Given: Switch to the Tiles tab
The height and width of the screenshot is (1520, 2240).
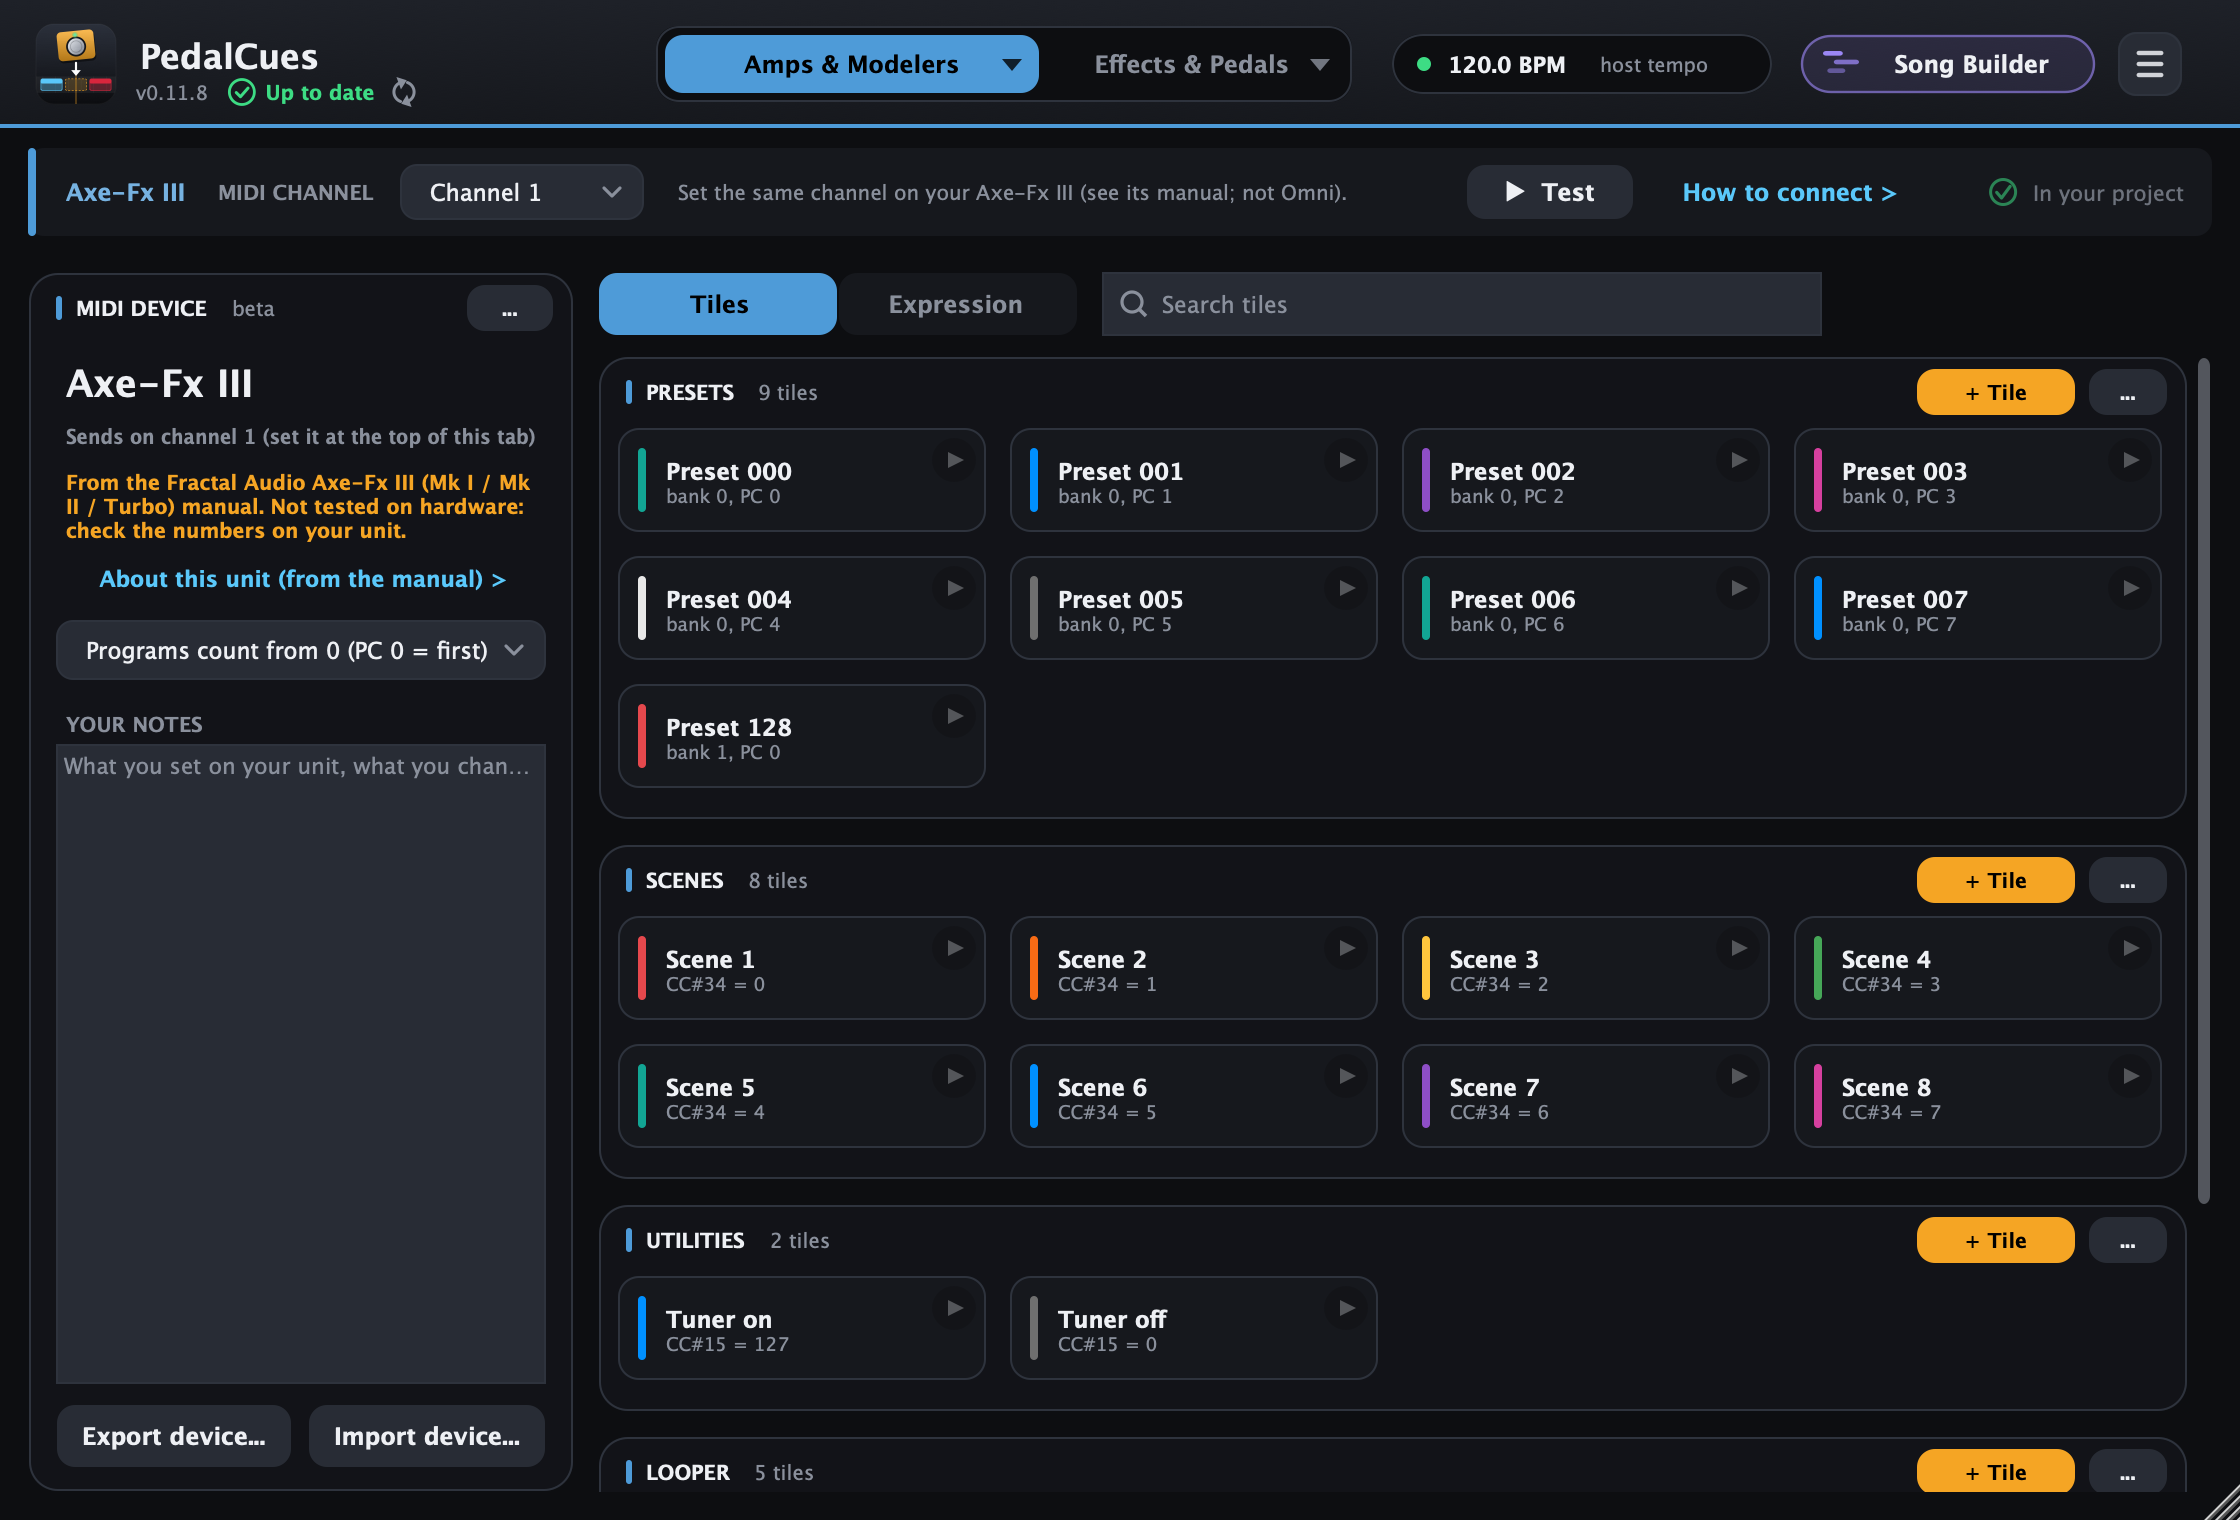Looking at the screenshot, I should point(718,304).
